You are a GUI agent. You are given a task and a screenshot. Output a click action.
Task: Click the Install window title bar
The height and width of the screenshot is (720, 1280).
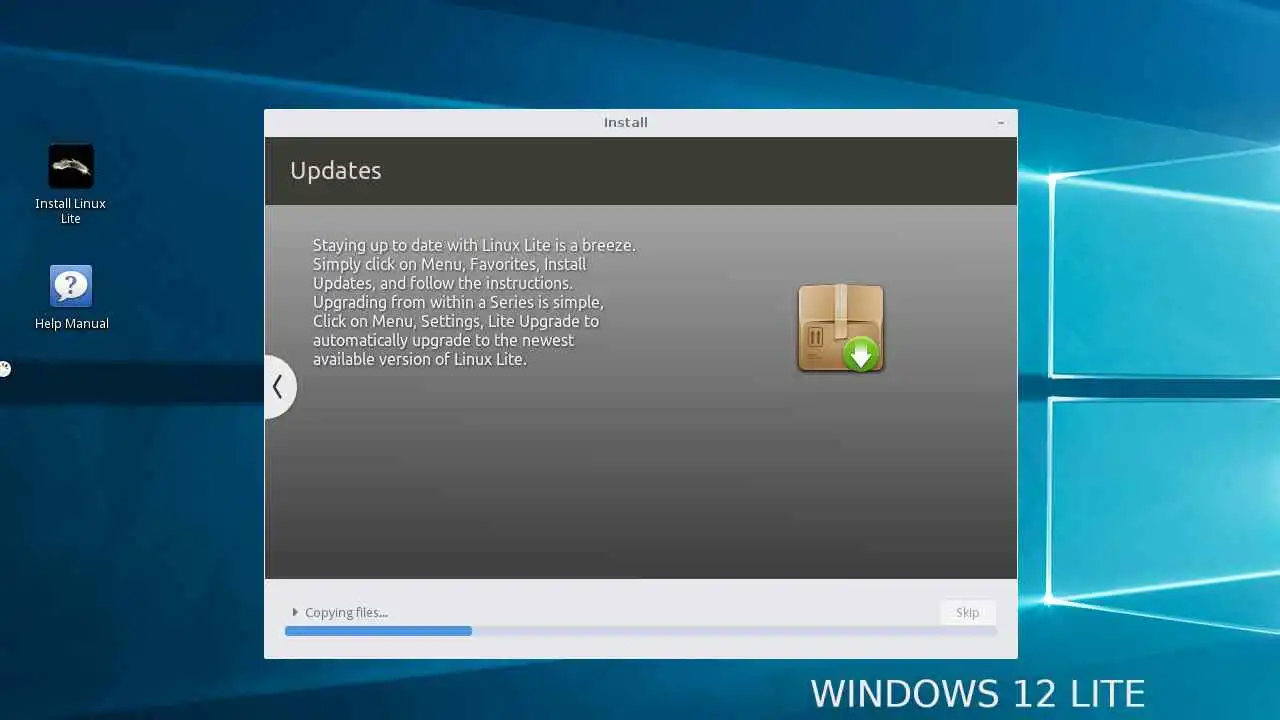coord(641,123)
